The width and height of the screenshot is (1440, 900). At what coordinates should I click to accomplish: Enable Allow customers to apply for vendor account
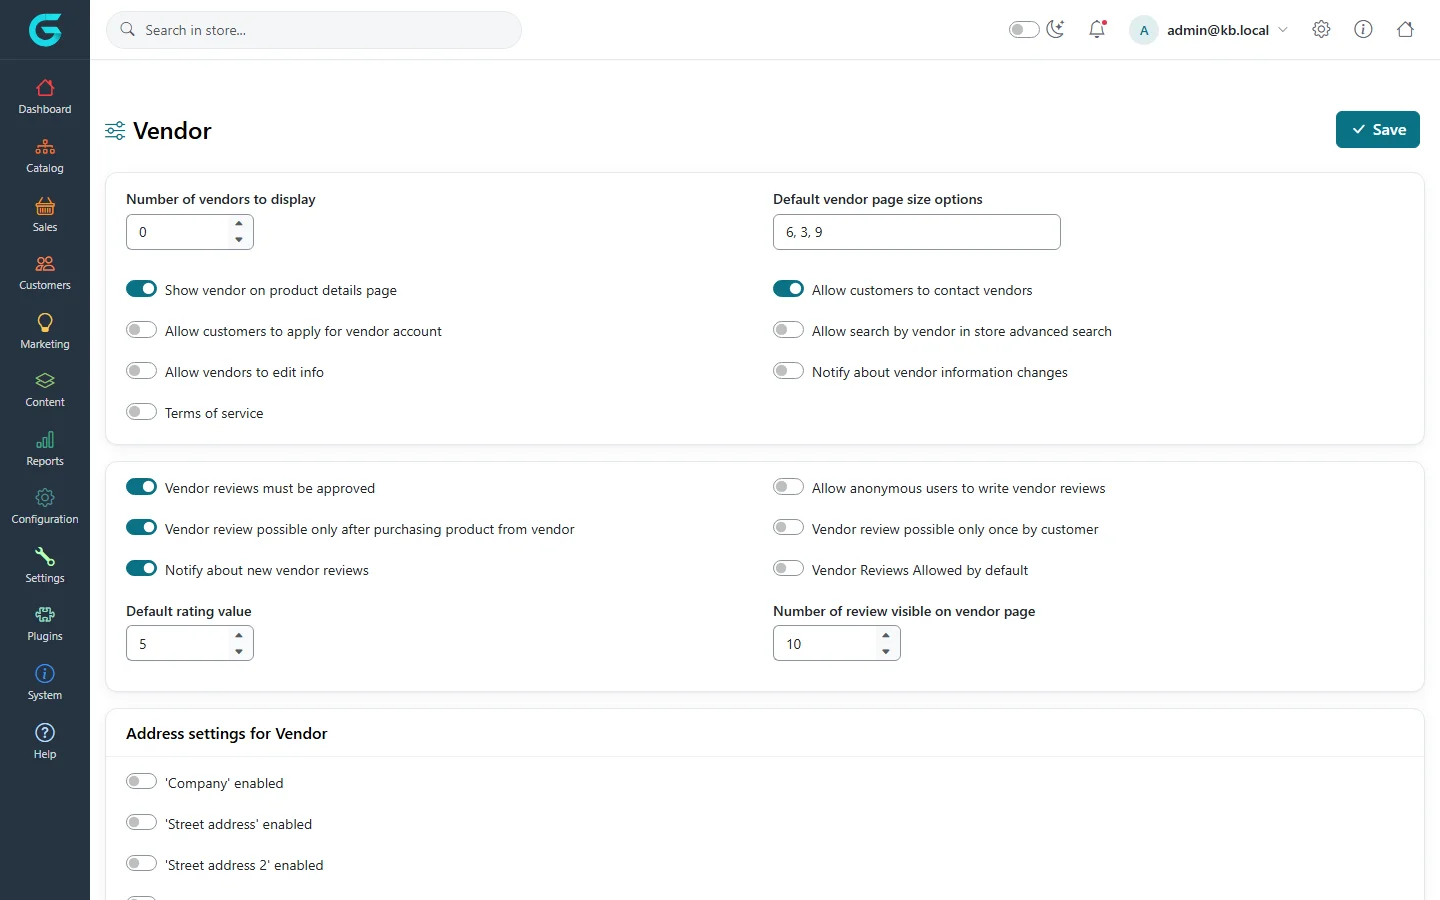click(x=141, y=330)
